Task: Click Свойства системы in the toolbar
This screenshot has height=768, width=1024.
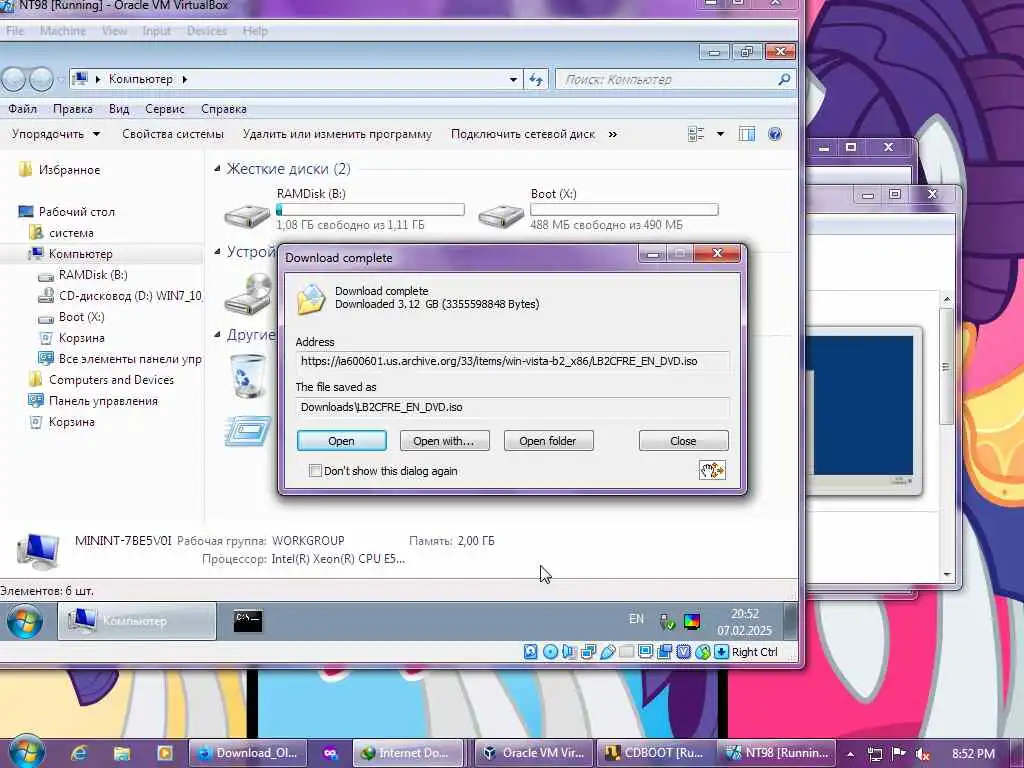Action: click(x=173, y=134)
